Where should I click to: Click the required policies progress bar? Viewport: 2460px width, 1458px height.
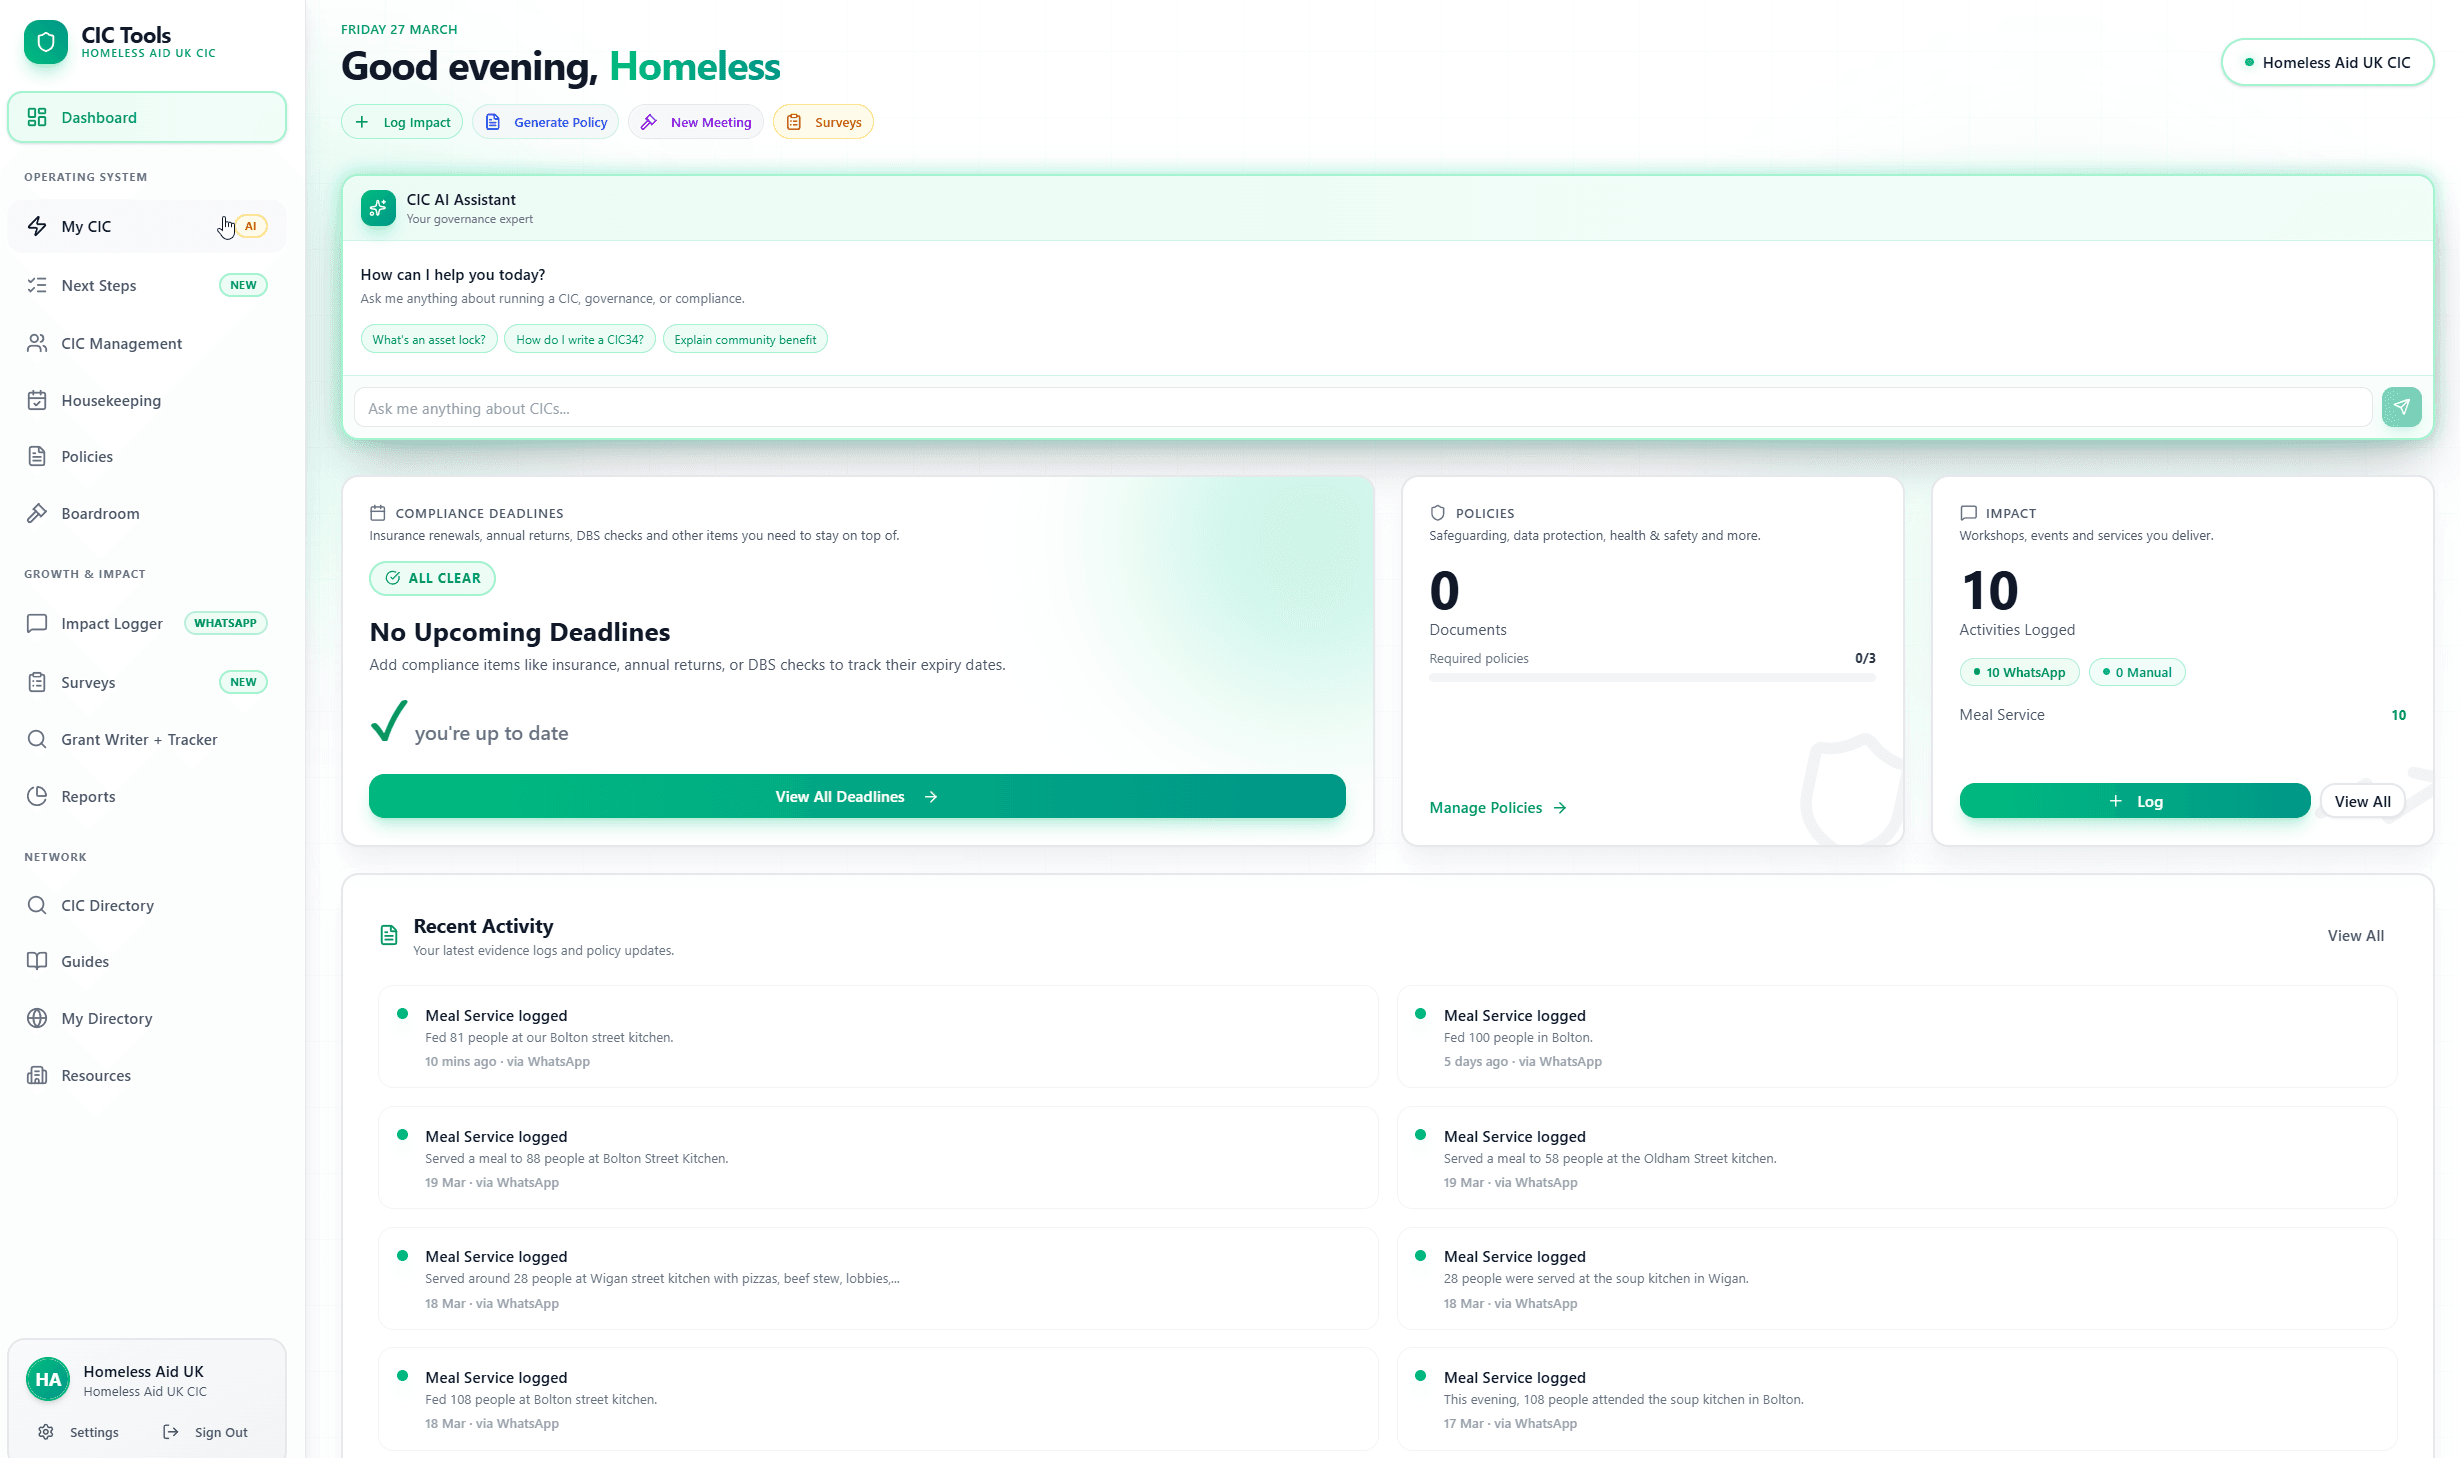pyautogui.click(x=1651, y=678)
